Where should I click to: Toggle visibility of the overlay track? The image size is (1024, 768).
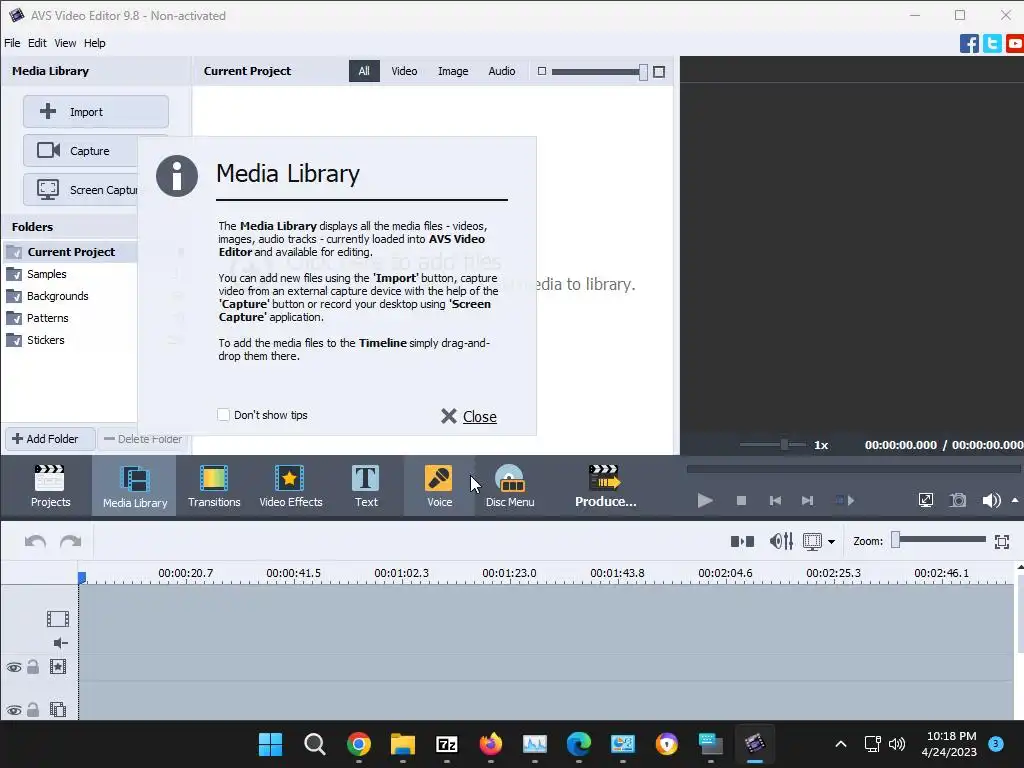14,710
